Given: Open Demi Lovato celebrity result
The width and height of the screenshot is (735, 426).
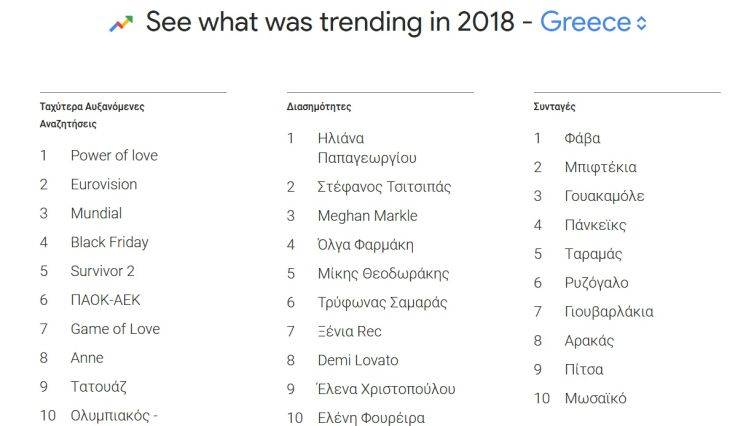Looking at the screenshot, I should (357, 360).
